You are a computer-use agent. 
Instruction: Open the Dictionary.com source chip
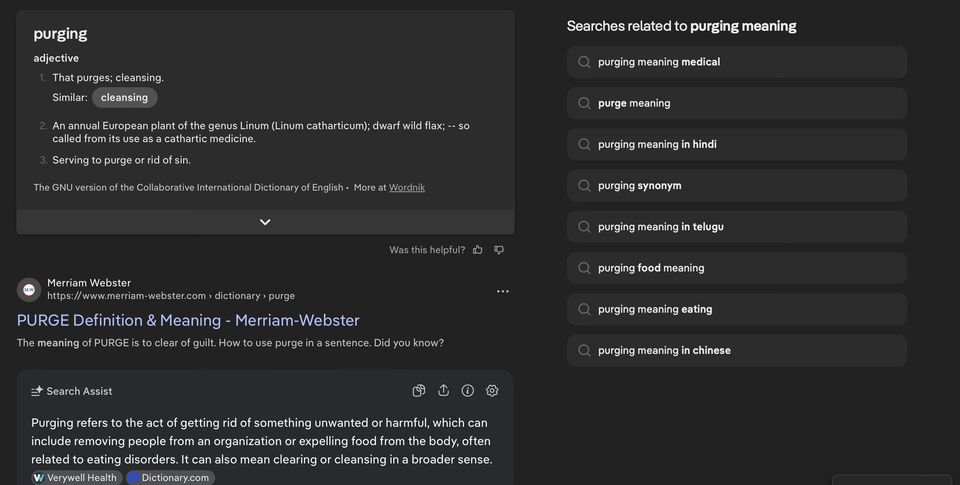coord(170,478)
